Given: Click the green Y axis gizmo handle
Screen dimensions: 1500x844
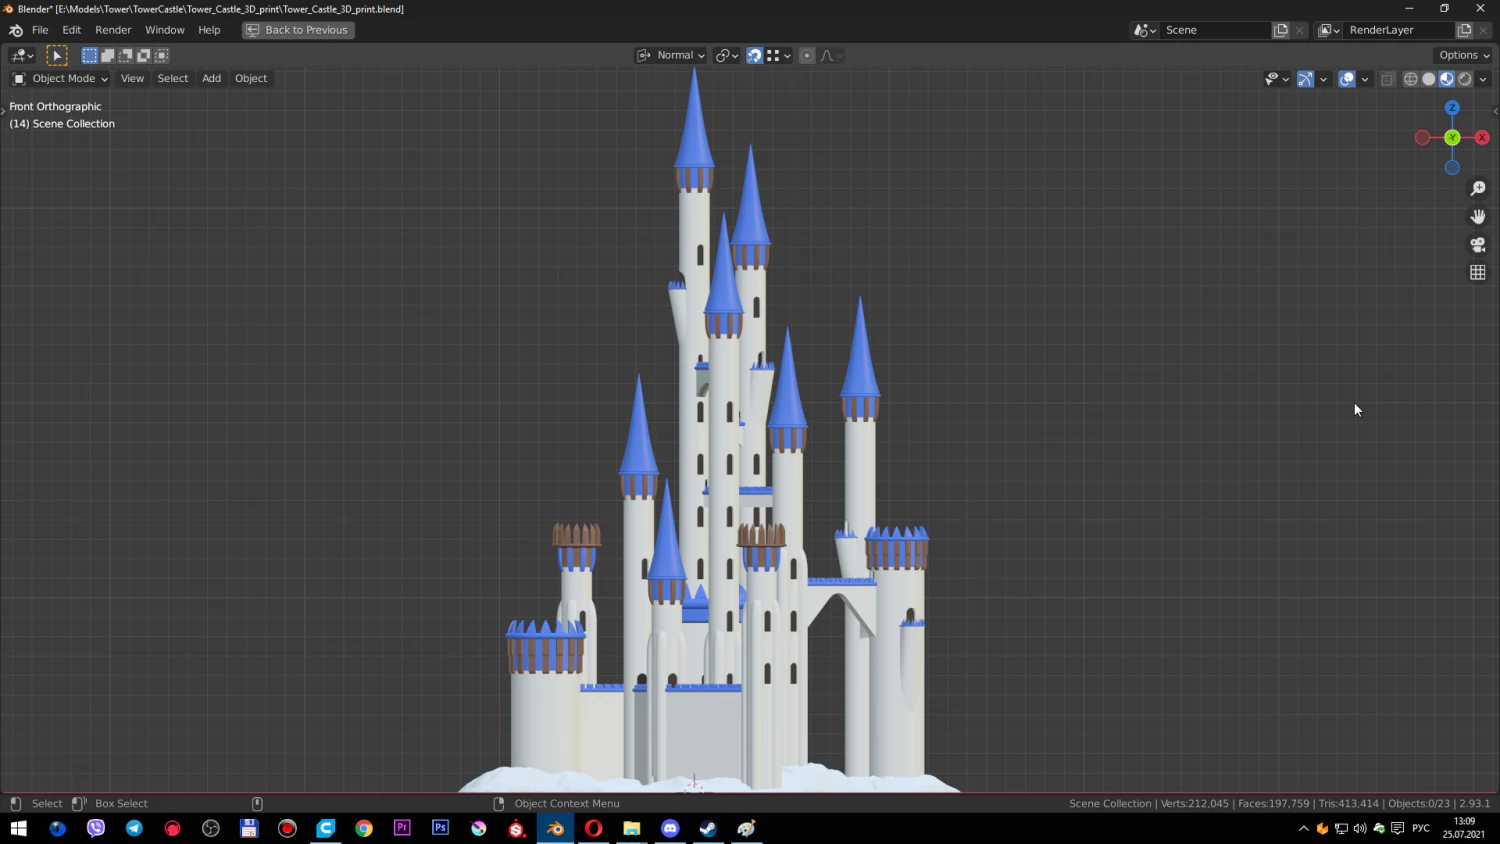Looking at the screenshot, I should pyautogui.click(x=1452, y=138).
